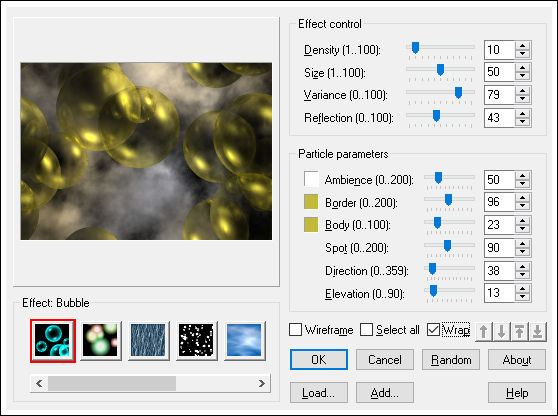
Task: Open the Border color swatch
Action: point(311,202)
